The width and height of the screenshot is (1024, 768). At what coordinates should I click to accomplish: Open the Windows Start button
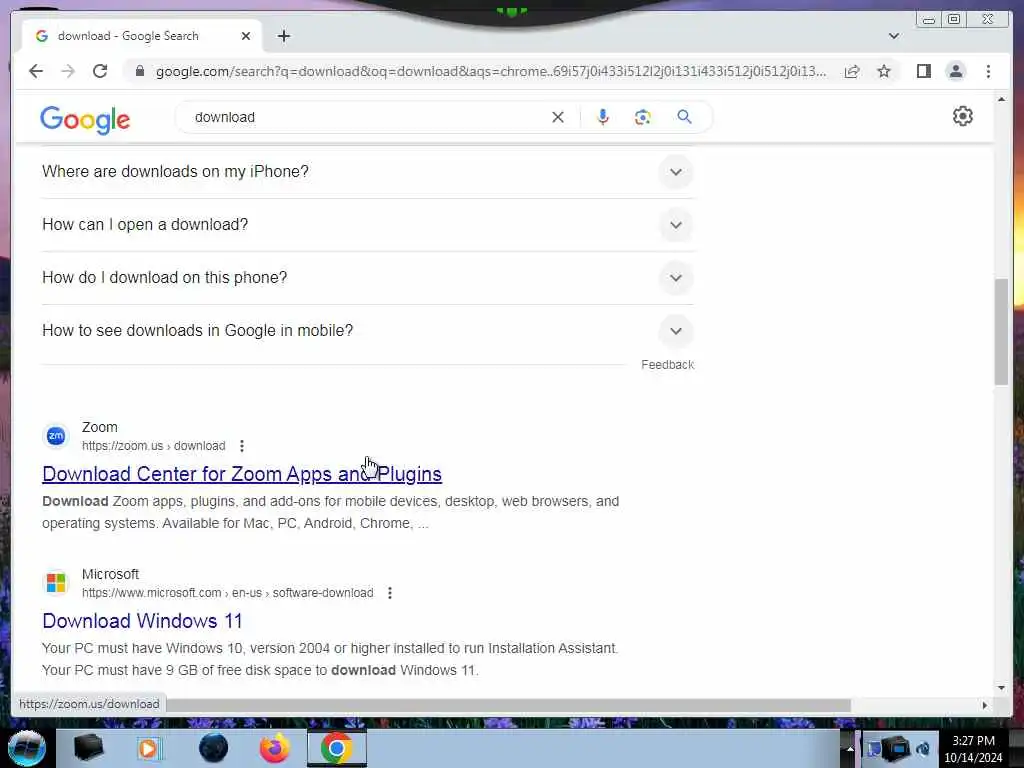(27, 748)
